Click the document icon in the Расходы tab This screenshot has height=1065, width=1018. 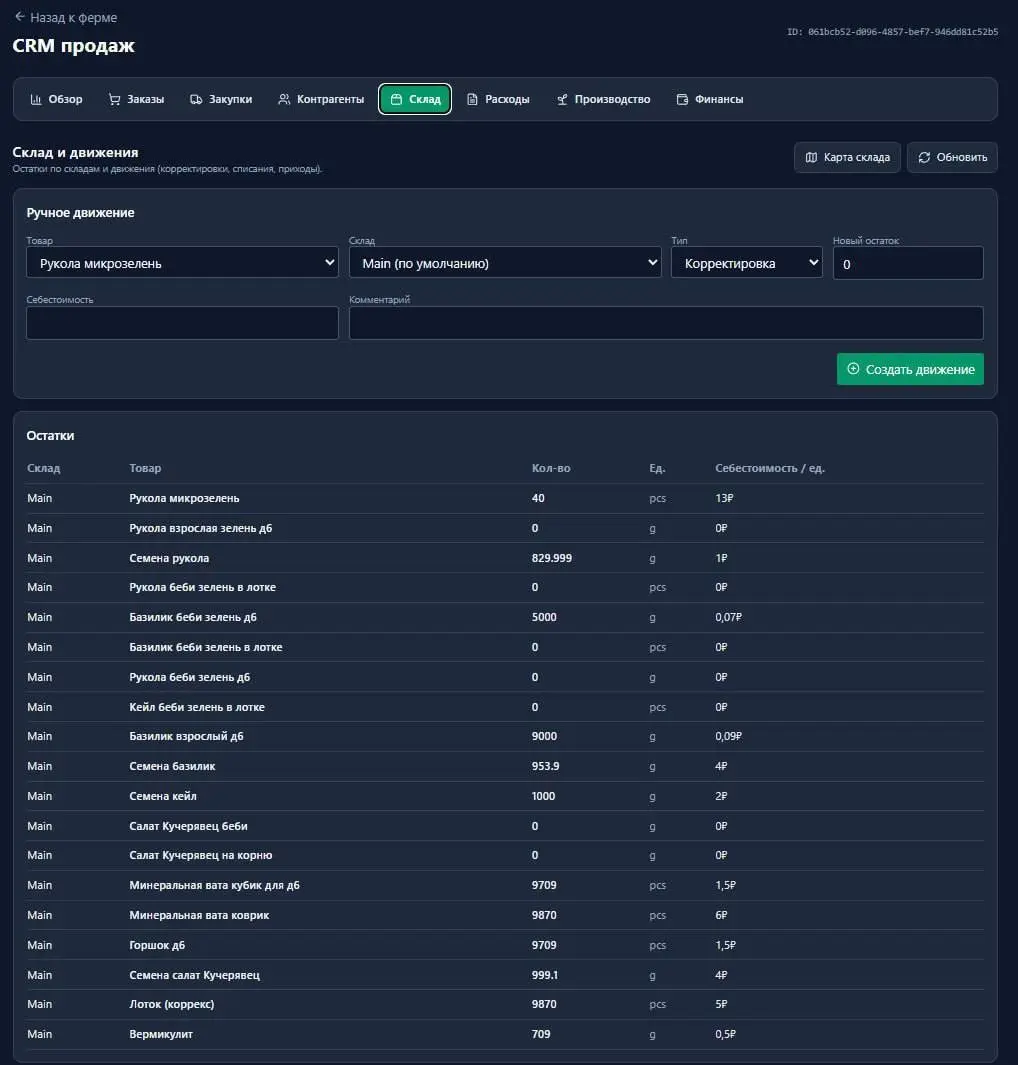(x=473, y=99)
